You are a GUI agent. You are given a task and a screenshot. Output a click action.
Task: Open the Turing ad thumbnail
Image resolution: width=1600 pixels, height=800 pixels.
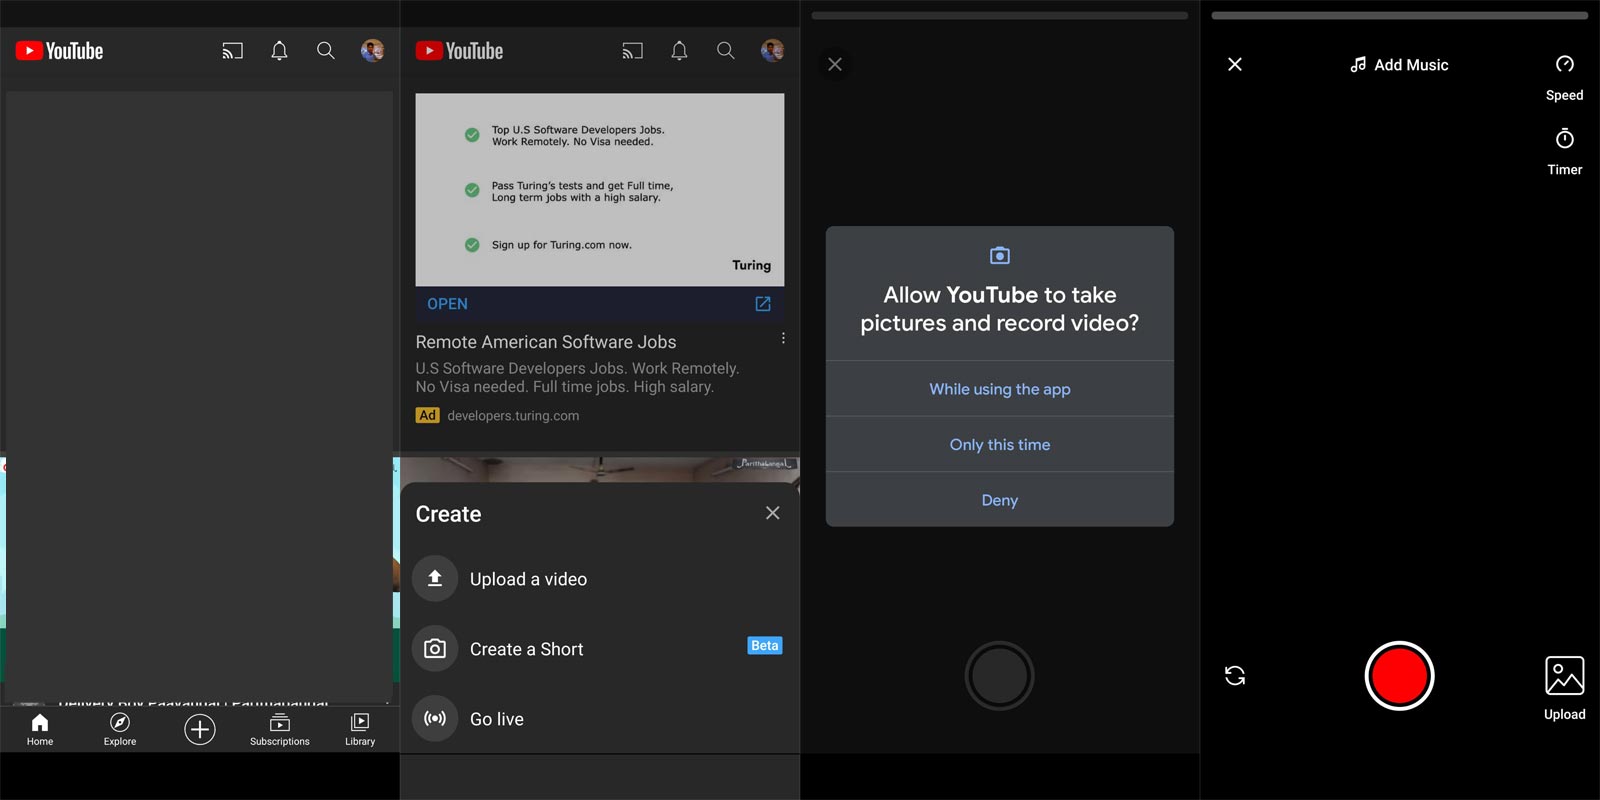(600, 190)
